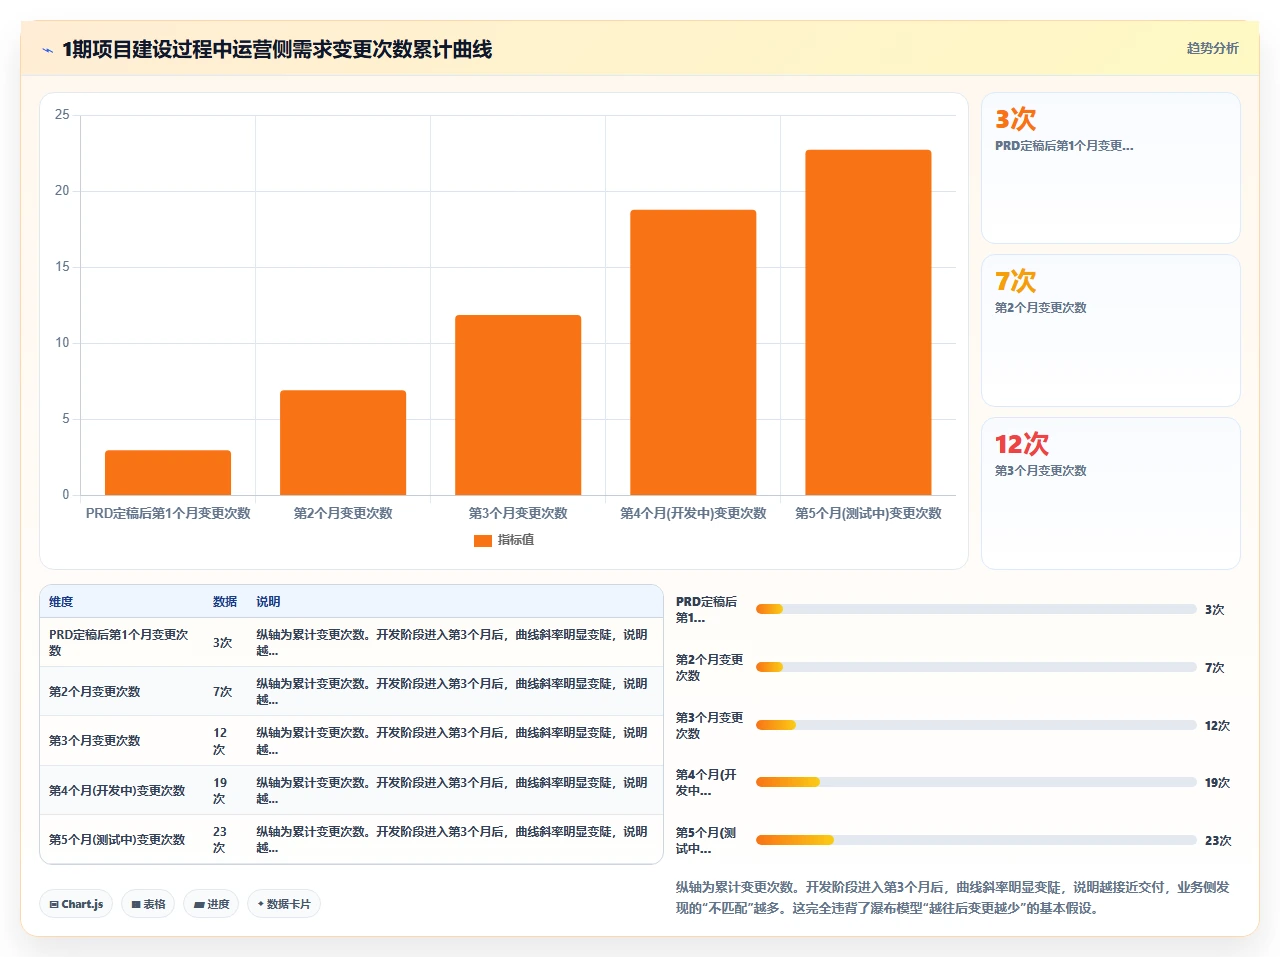This screenshot has height=957, width=1280.
Task: Select table row PRD定稿后第1个月变更次数
Action: [x=351, y=642]
